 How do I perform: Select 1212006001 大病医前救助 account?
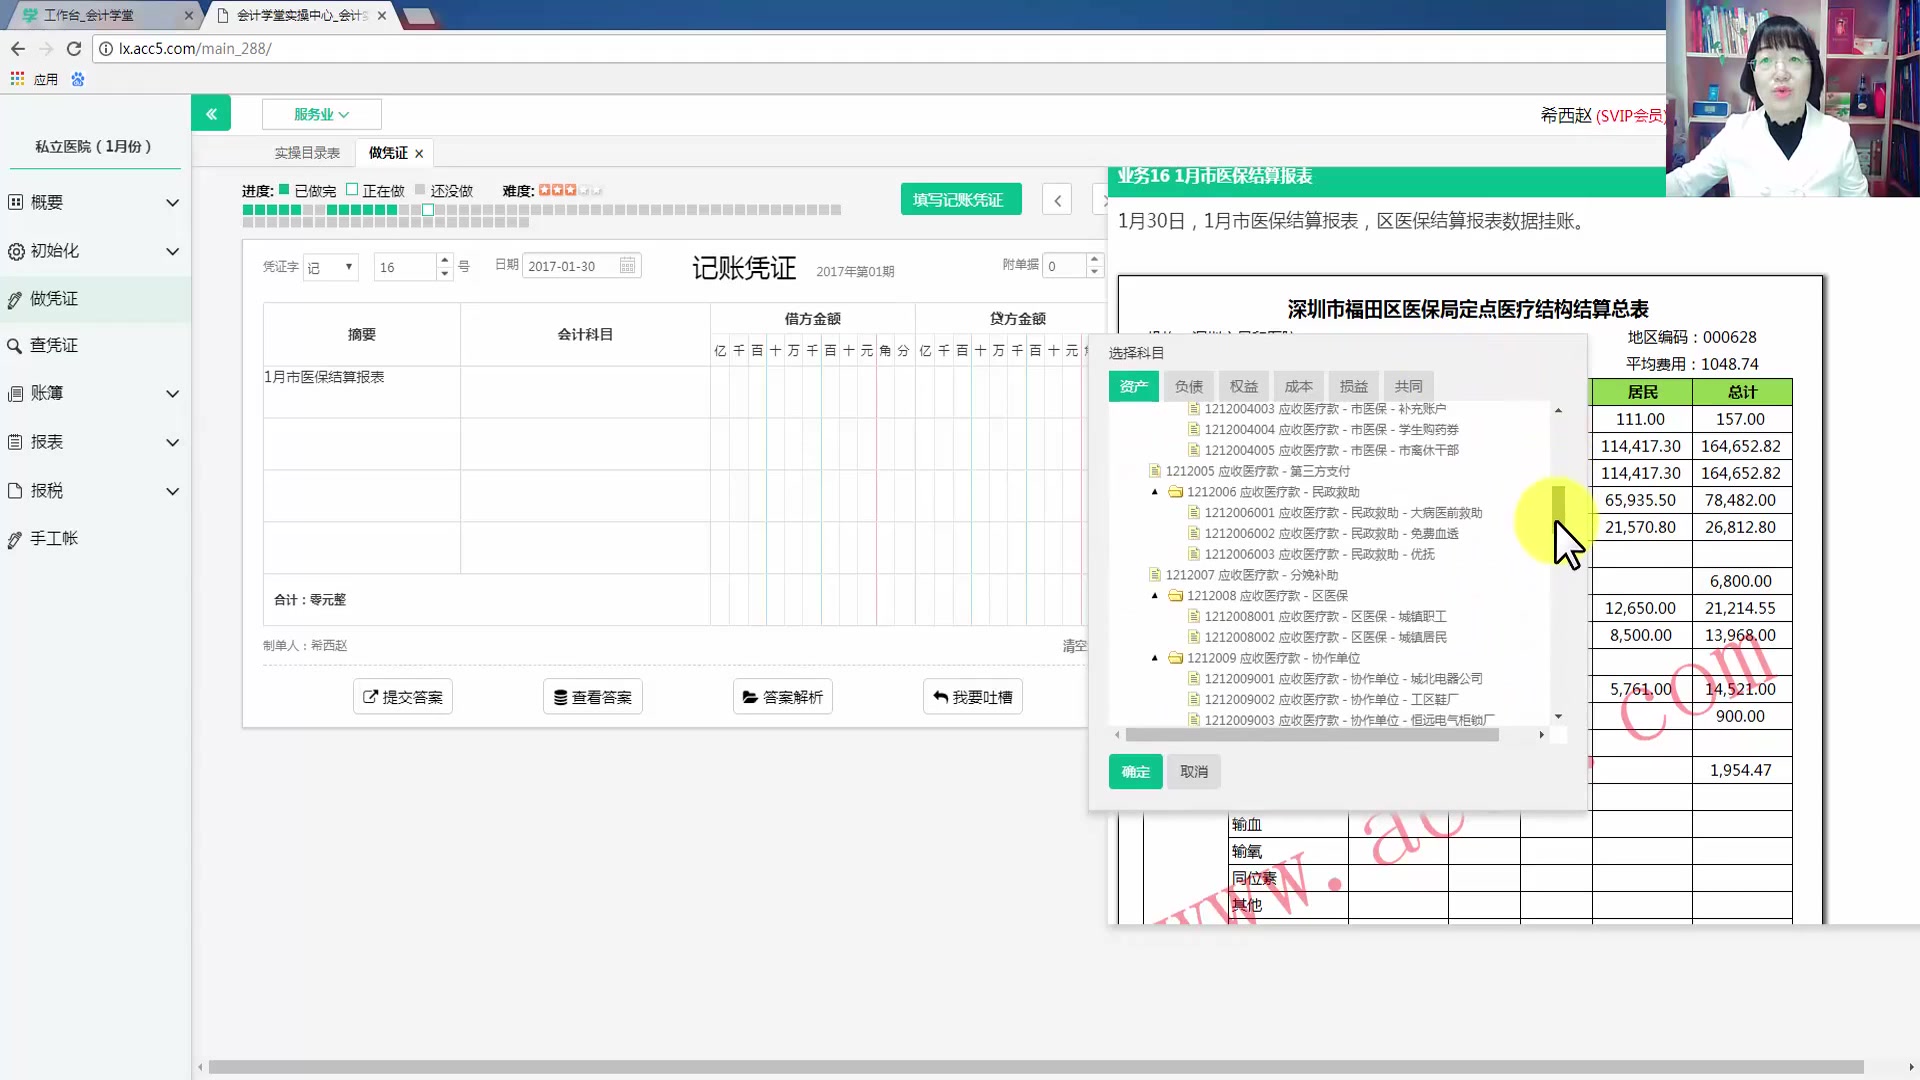click(1343, 513)
